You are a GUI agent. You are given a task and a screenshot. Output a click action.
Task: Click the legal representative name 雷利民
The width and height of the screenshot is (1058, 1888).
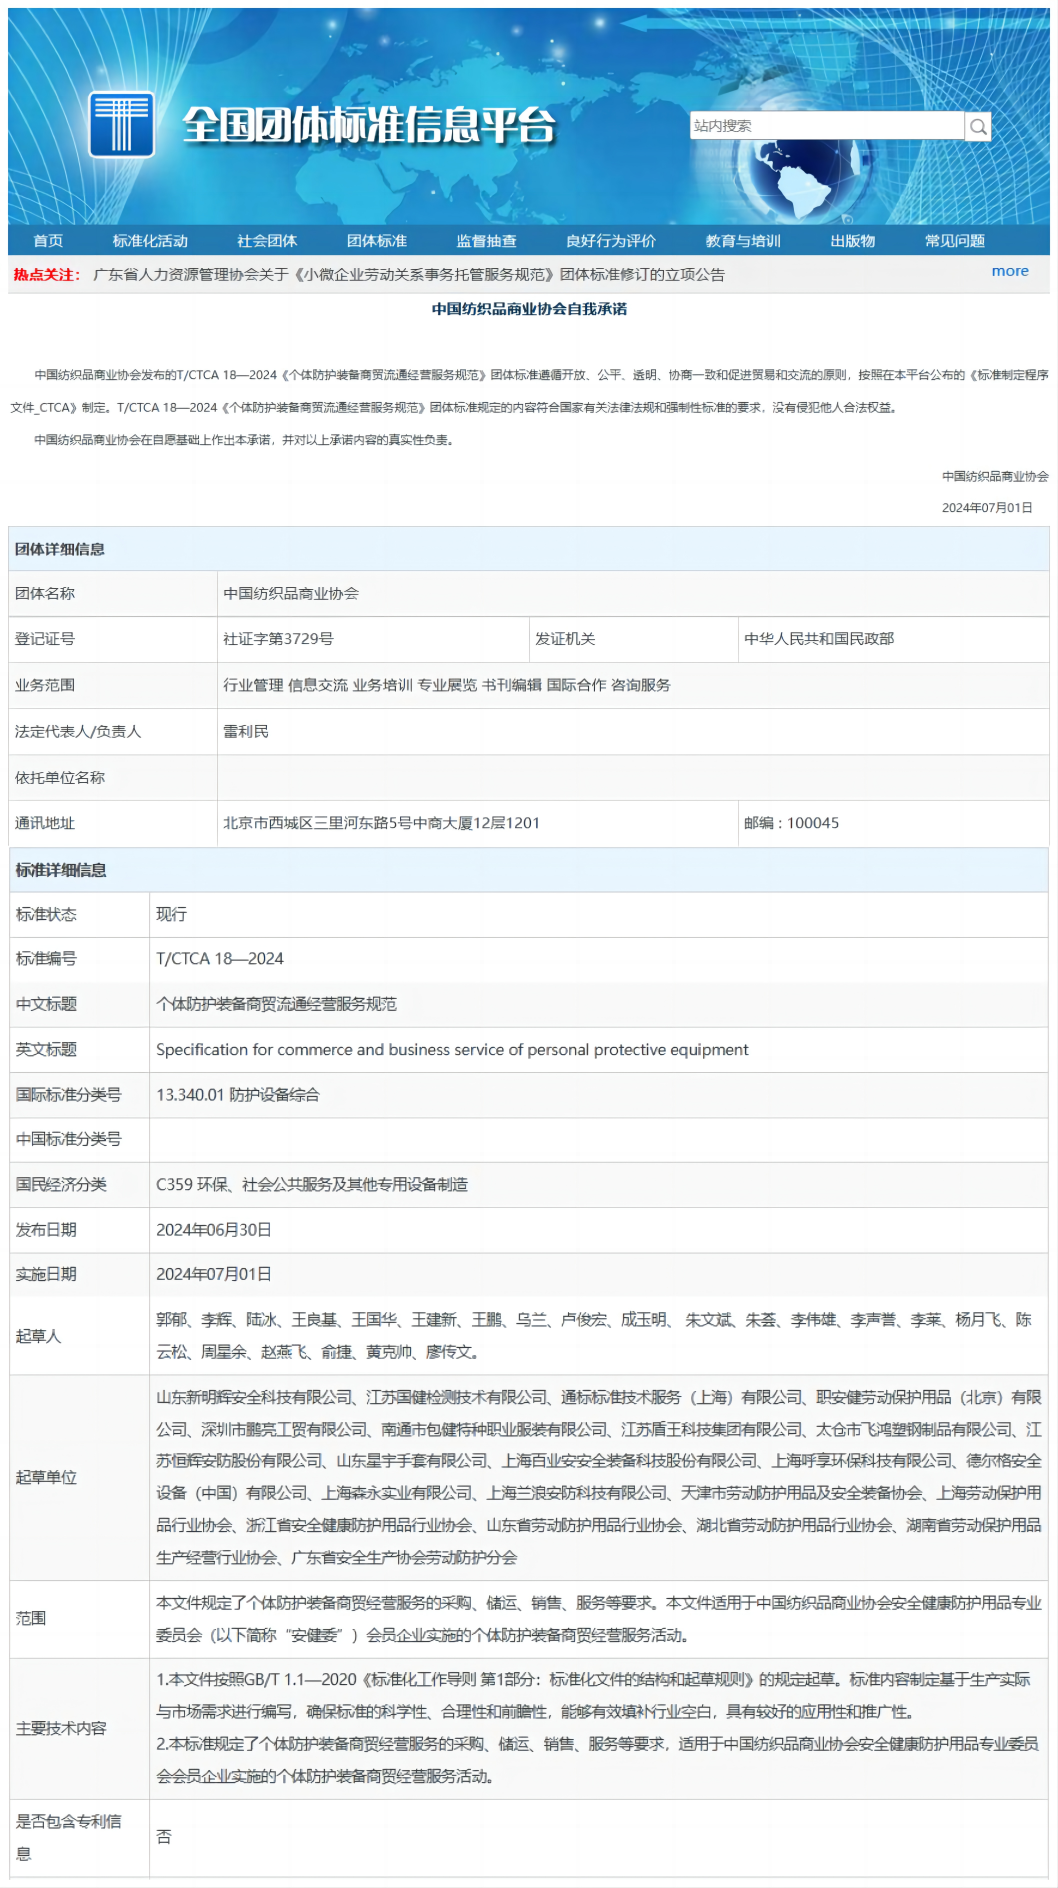pyautogui.click(x=246, y=732)
